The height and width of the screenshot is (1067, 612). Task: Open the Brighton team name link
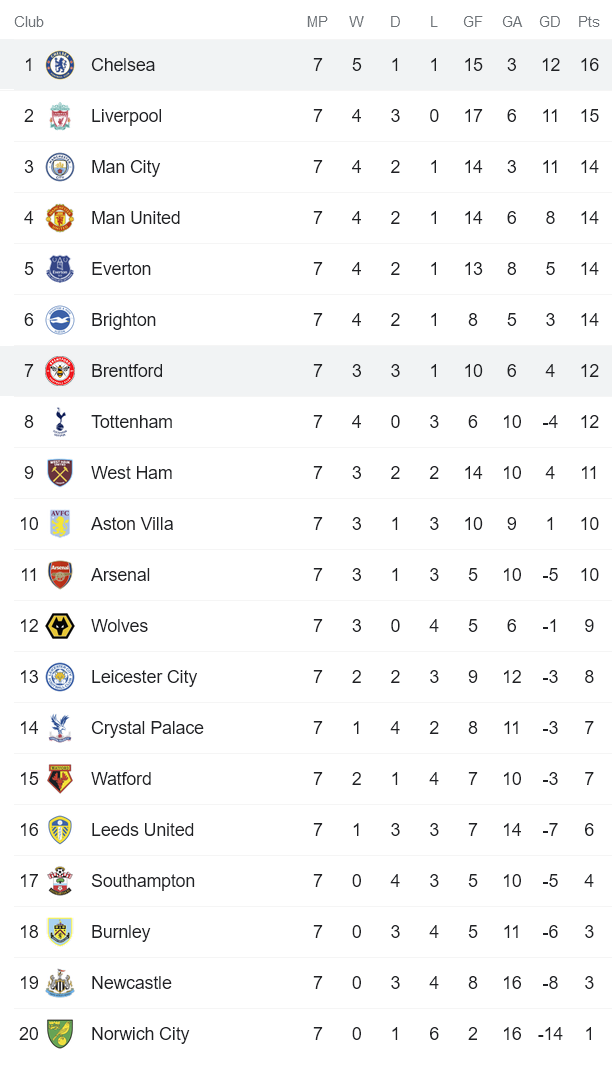click(x=123, y=320)
